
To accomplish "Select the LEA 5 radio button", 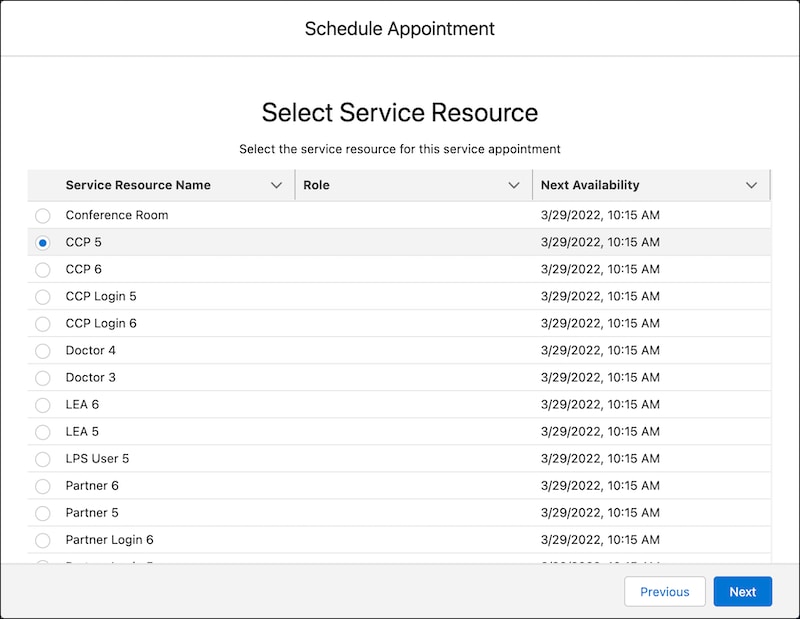I will [43, 432].
